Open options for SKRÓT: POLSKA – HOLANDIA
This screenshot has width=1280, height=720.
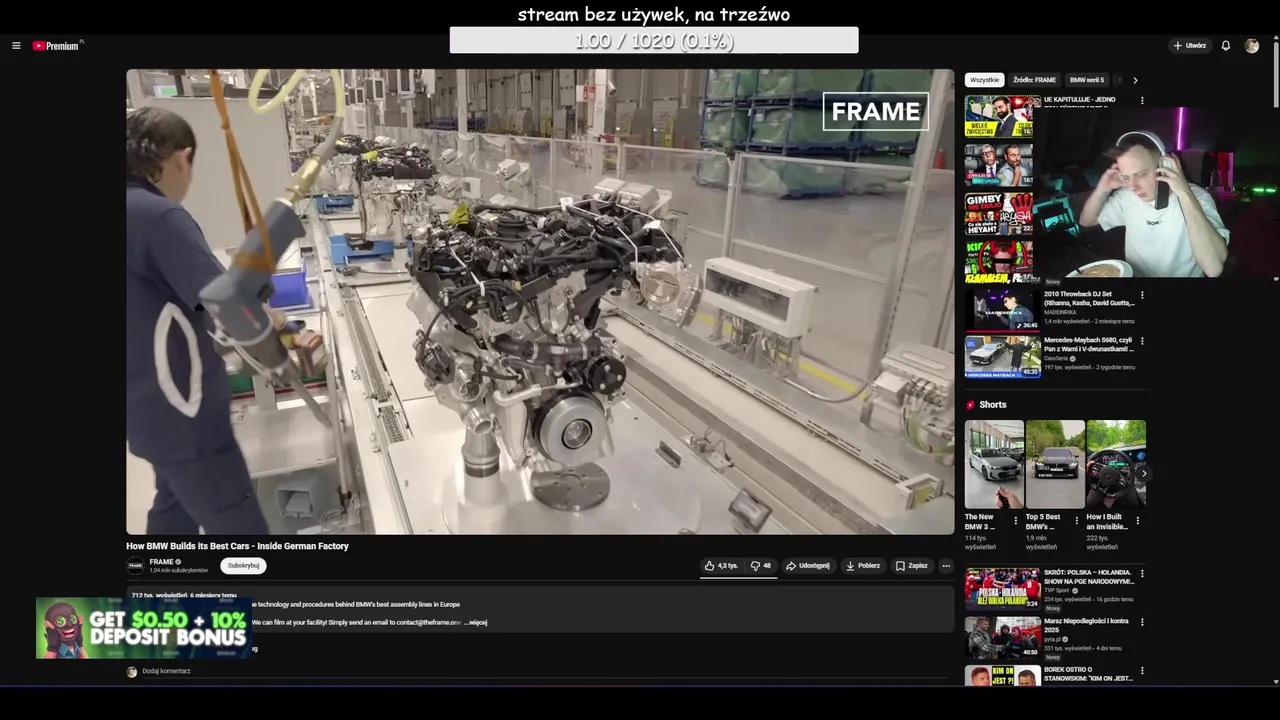[1142, 574]
